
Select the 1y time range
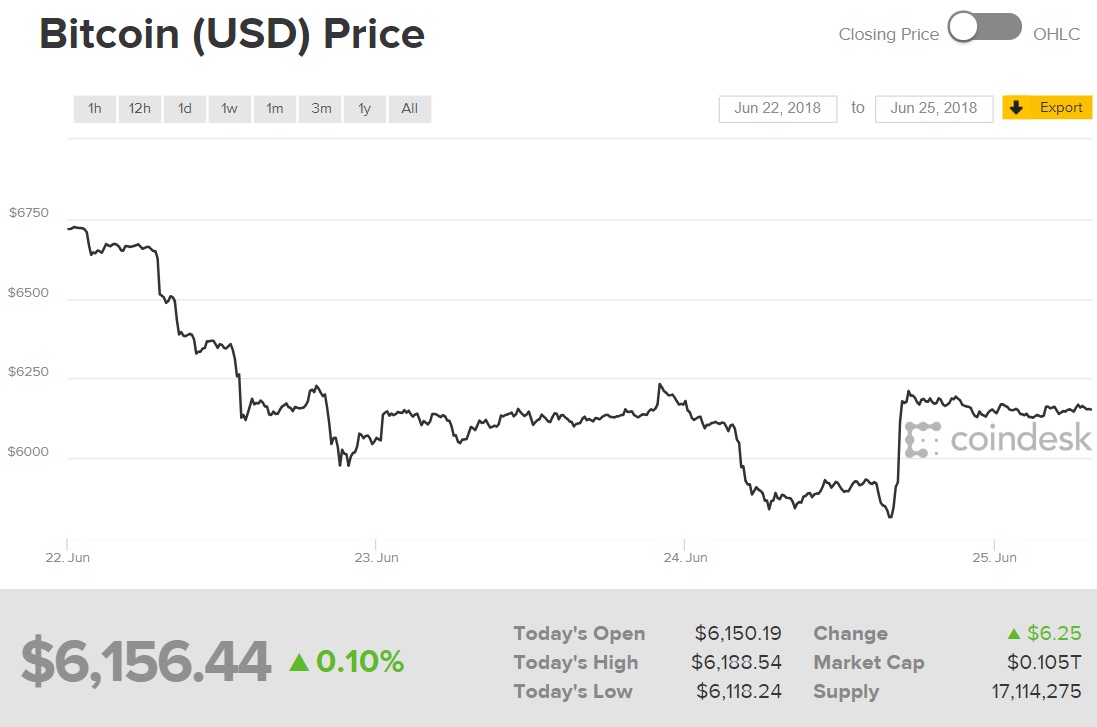pyautogui.click(x=364, y=108)
